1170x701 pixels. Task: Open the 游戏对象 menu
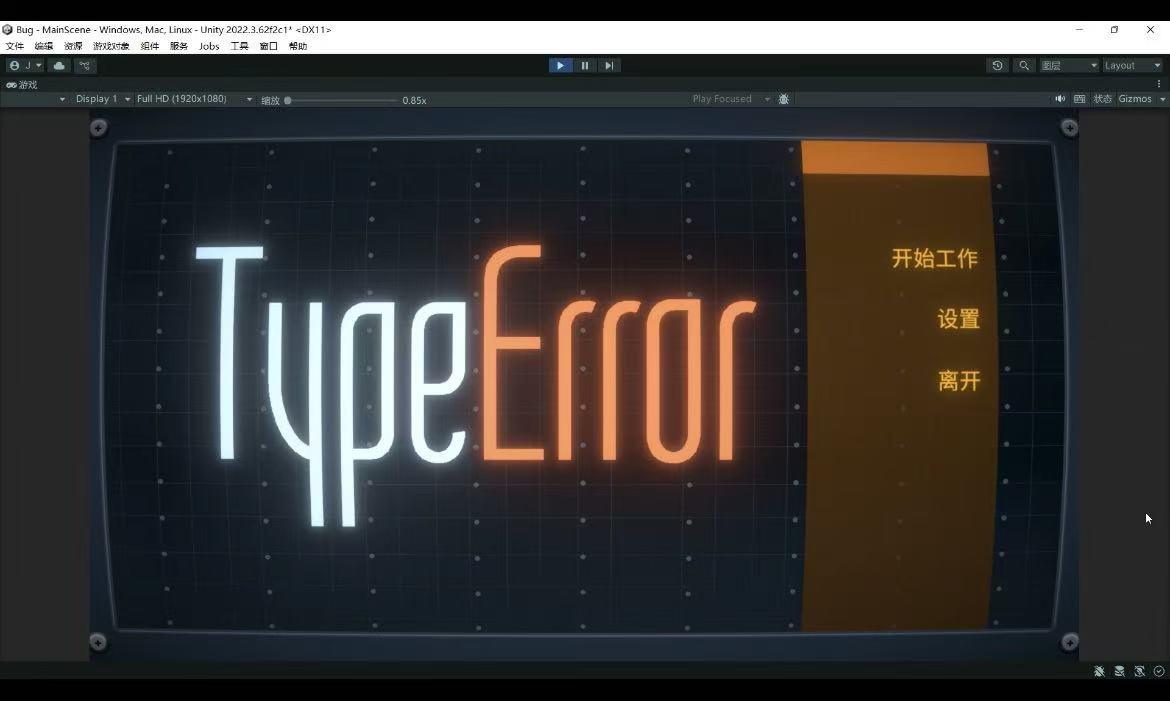111,46
